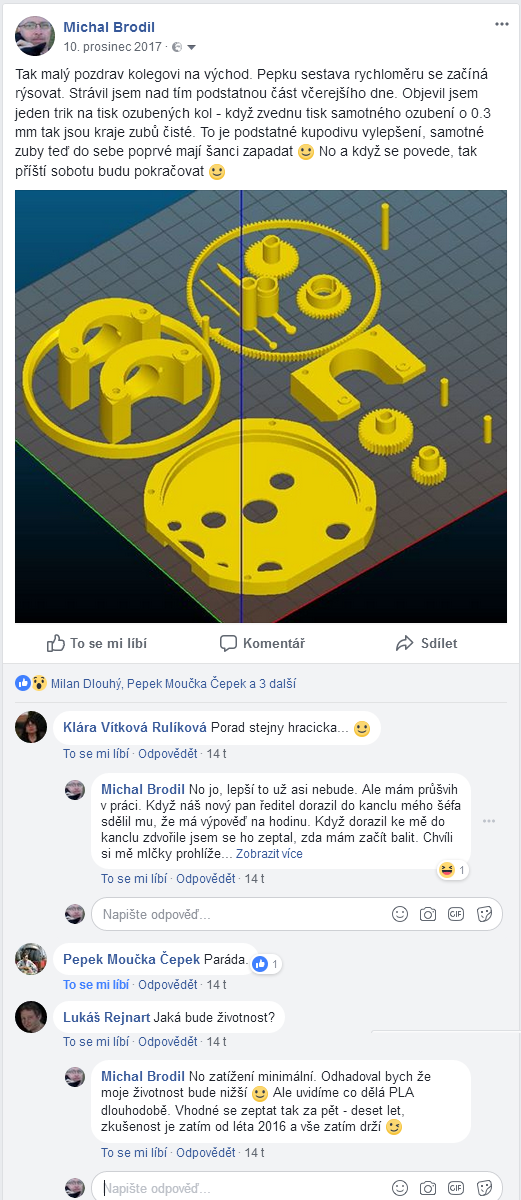This screenshot has width=521, height=1200.
Task: Click the like reaction count on Paráda comment
Action: pyautogui.click(x=266, y=964)
